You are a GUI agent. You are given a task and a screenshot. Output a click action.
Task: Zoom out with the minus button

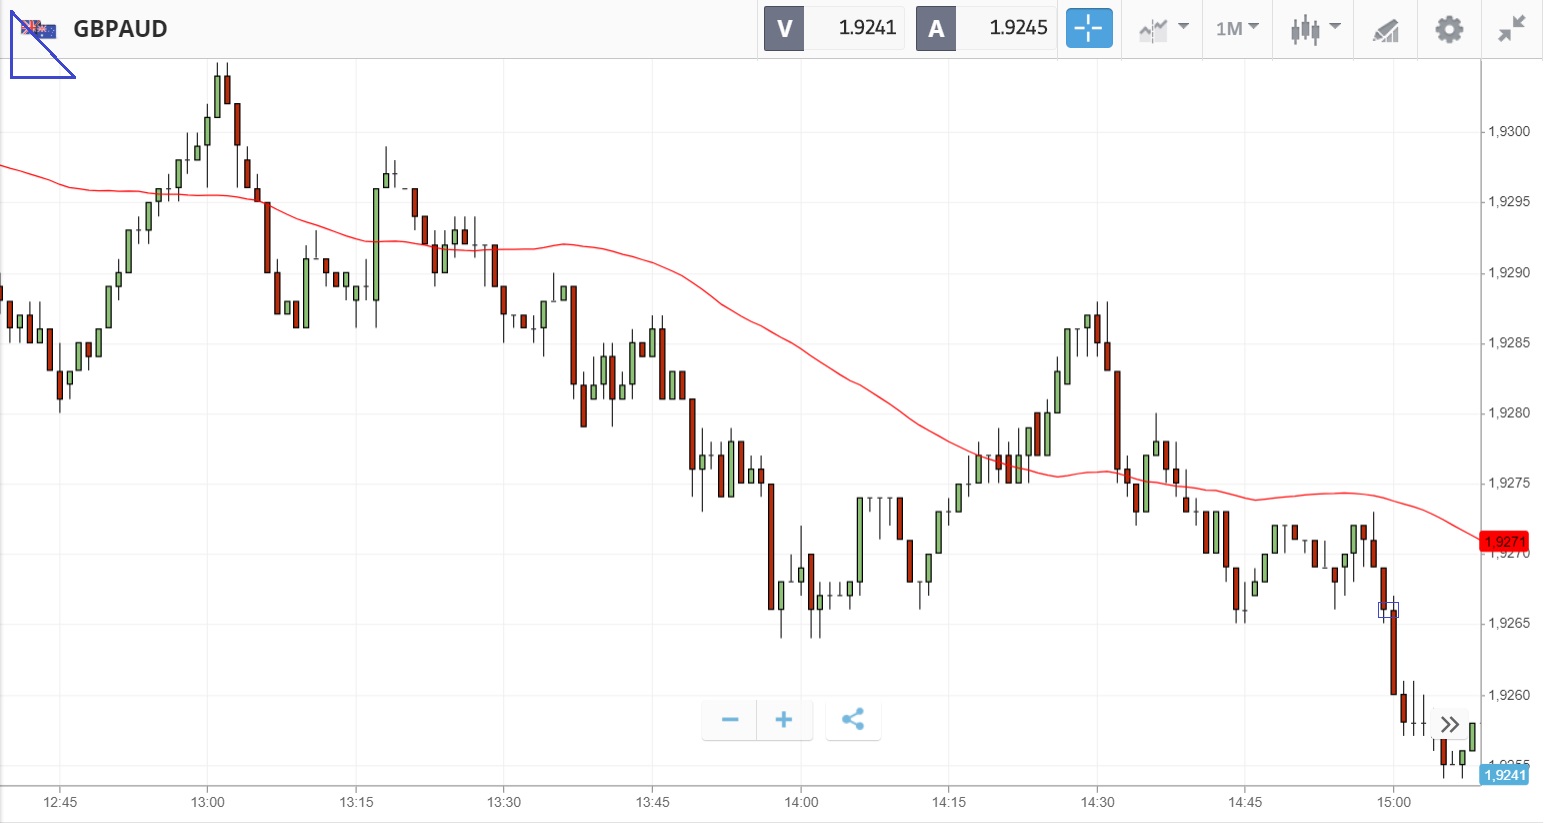pyautogui.click(x=730, y=720)
